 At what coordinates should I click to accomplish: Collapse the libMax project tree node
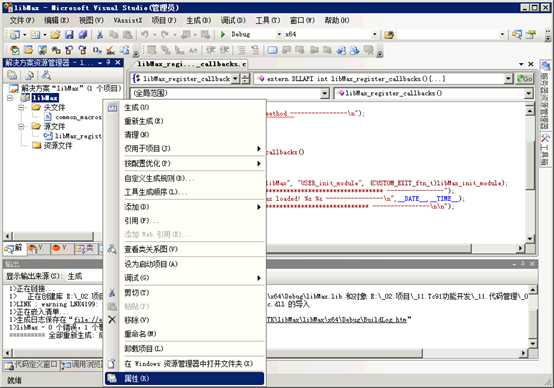pos(10,98)
